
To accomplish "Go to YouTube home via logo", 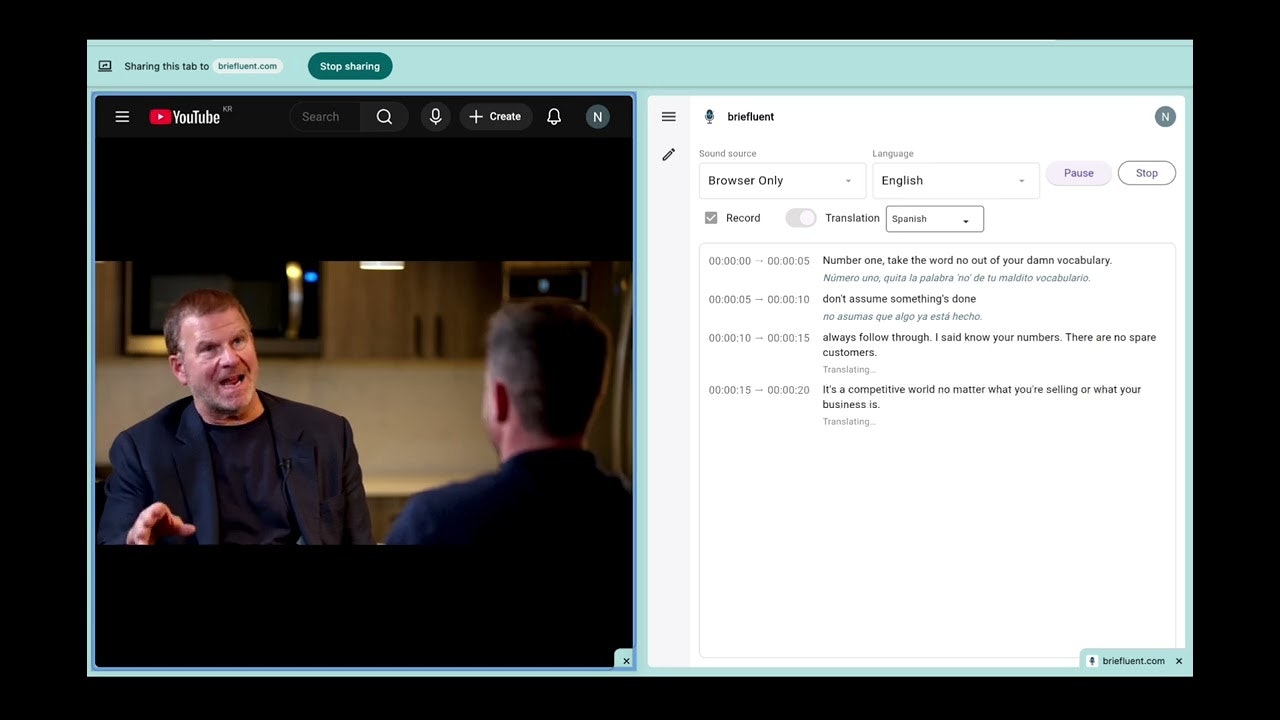I will tap(185, 117).
